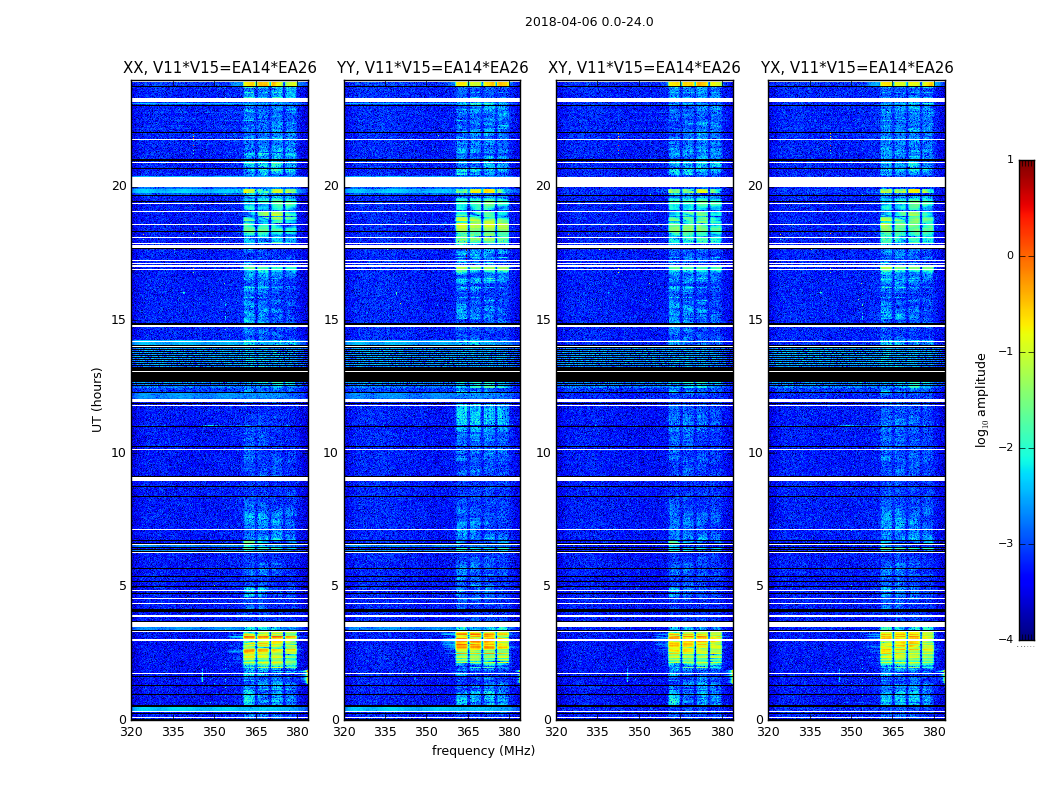Click the colorbar tick label −3
1050x800 pixels.
1006,544
